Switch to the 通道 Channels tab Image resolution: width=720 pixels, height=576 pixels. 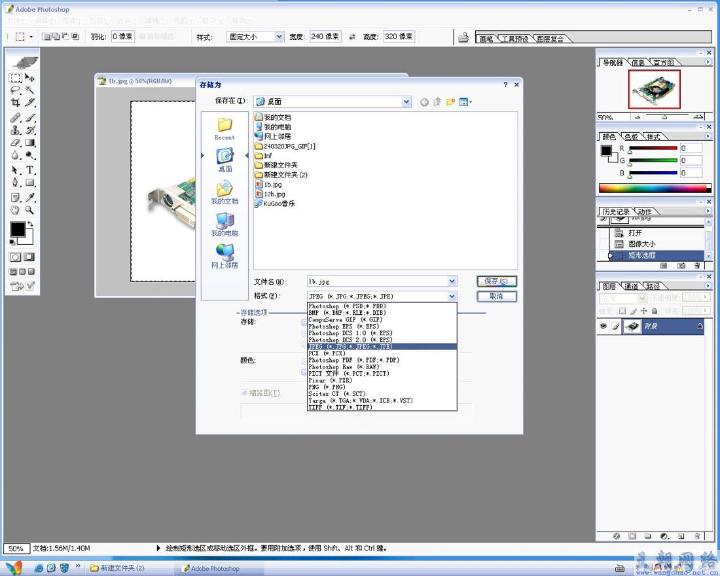click(631, 286)
